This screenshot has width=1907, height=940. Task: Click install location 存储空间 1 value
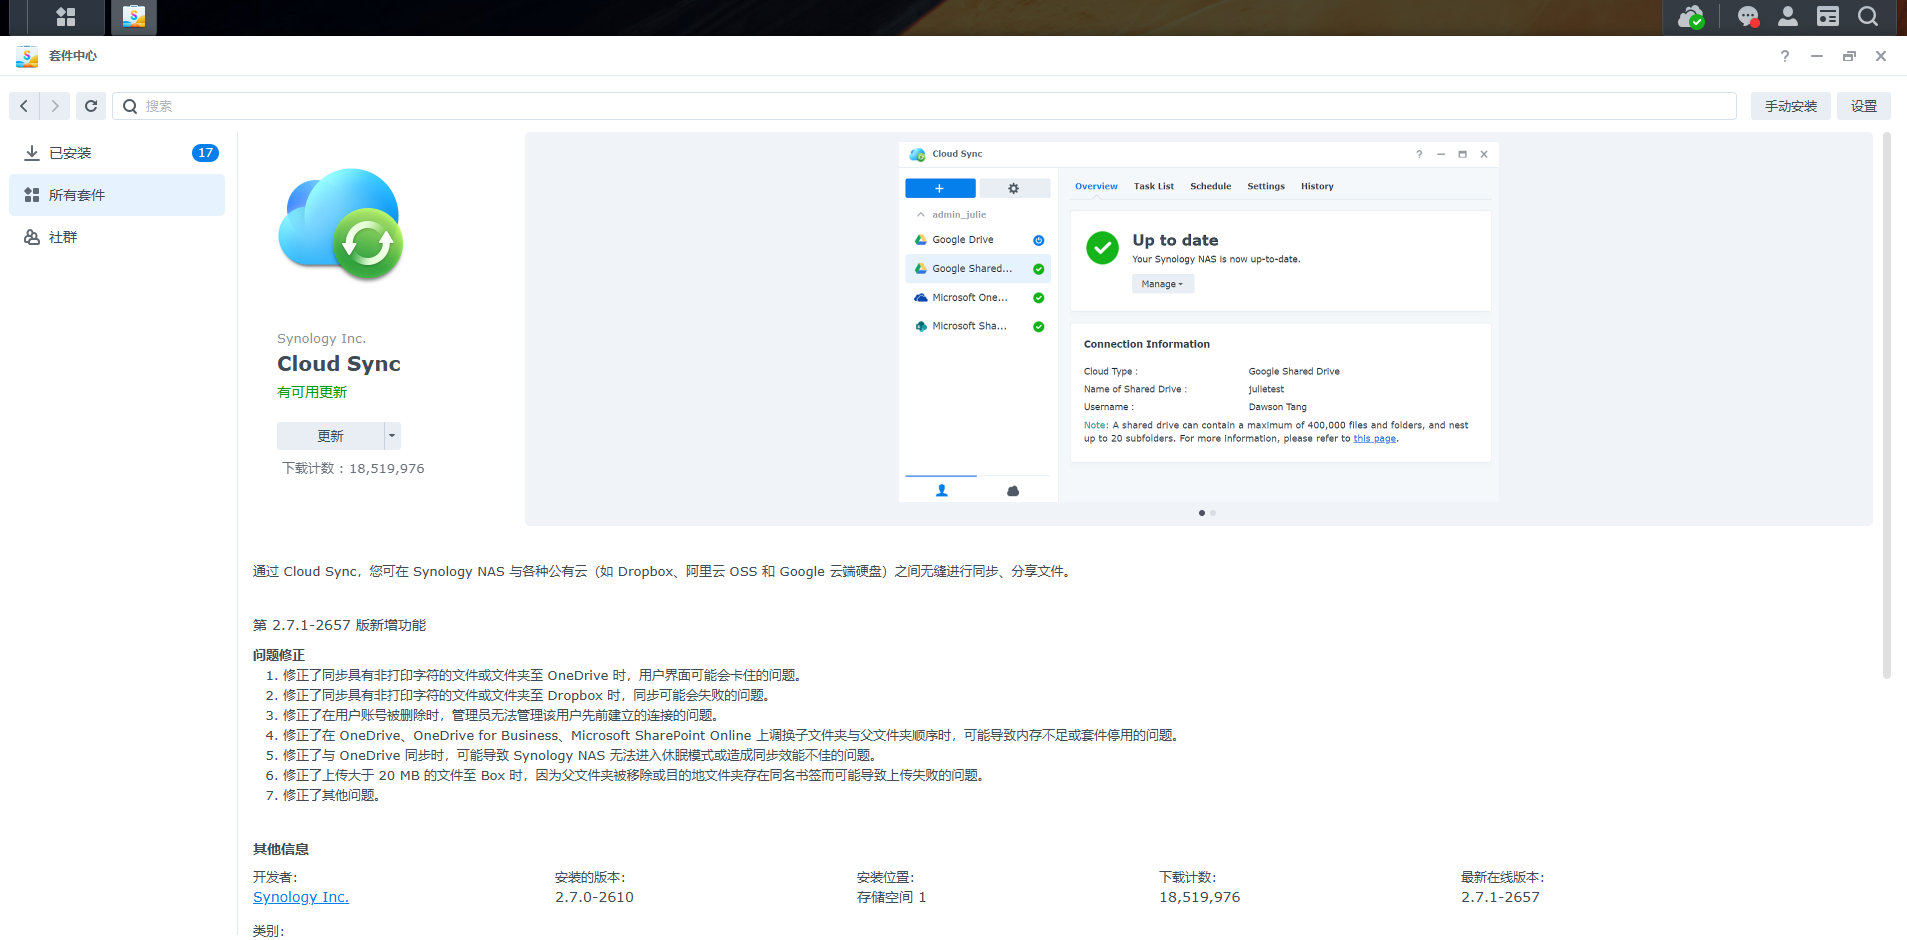891,897
